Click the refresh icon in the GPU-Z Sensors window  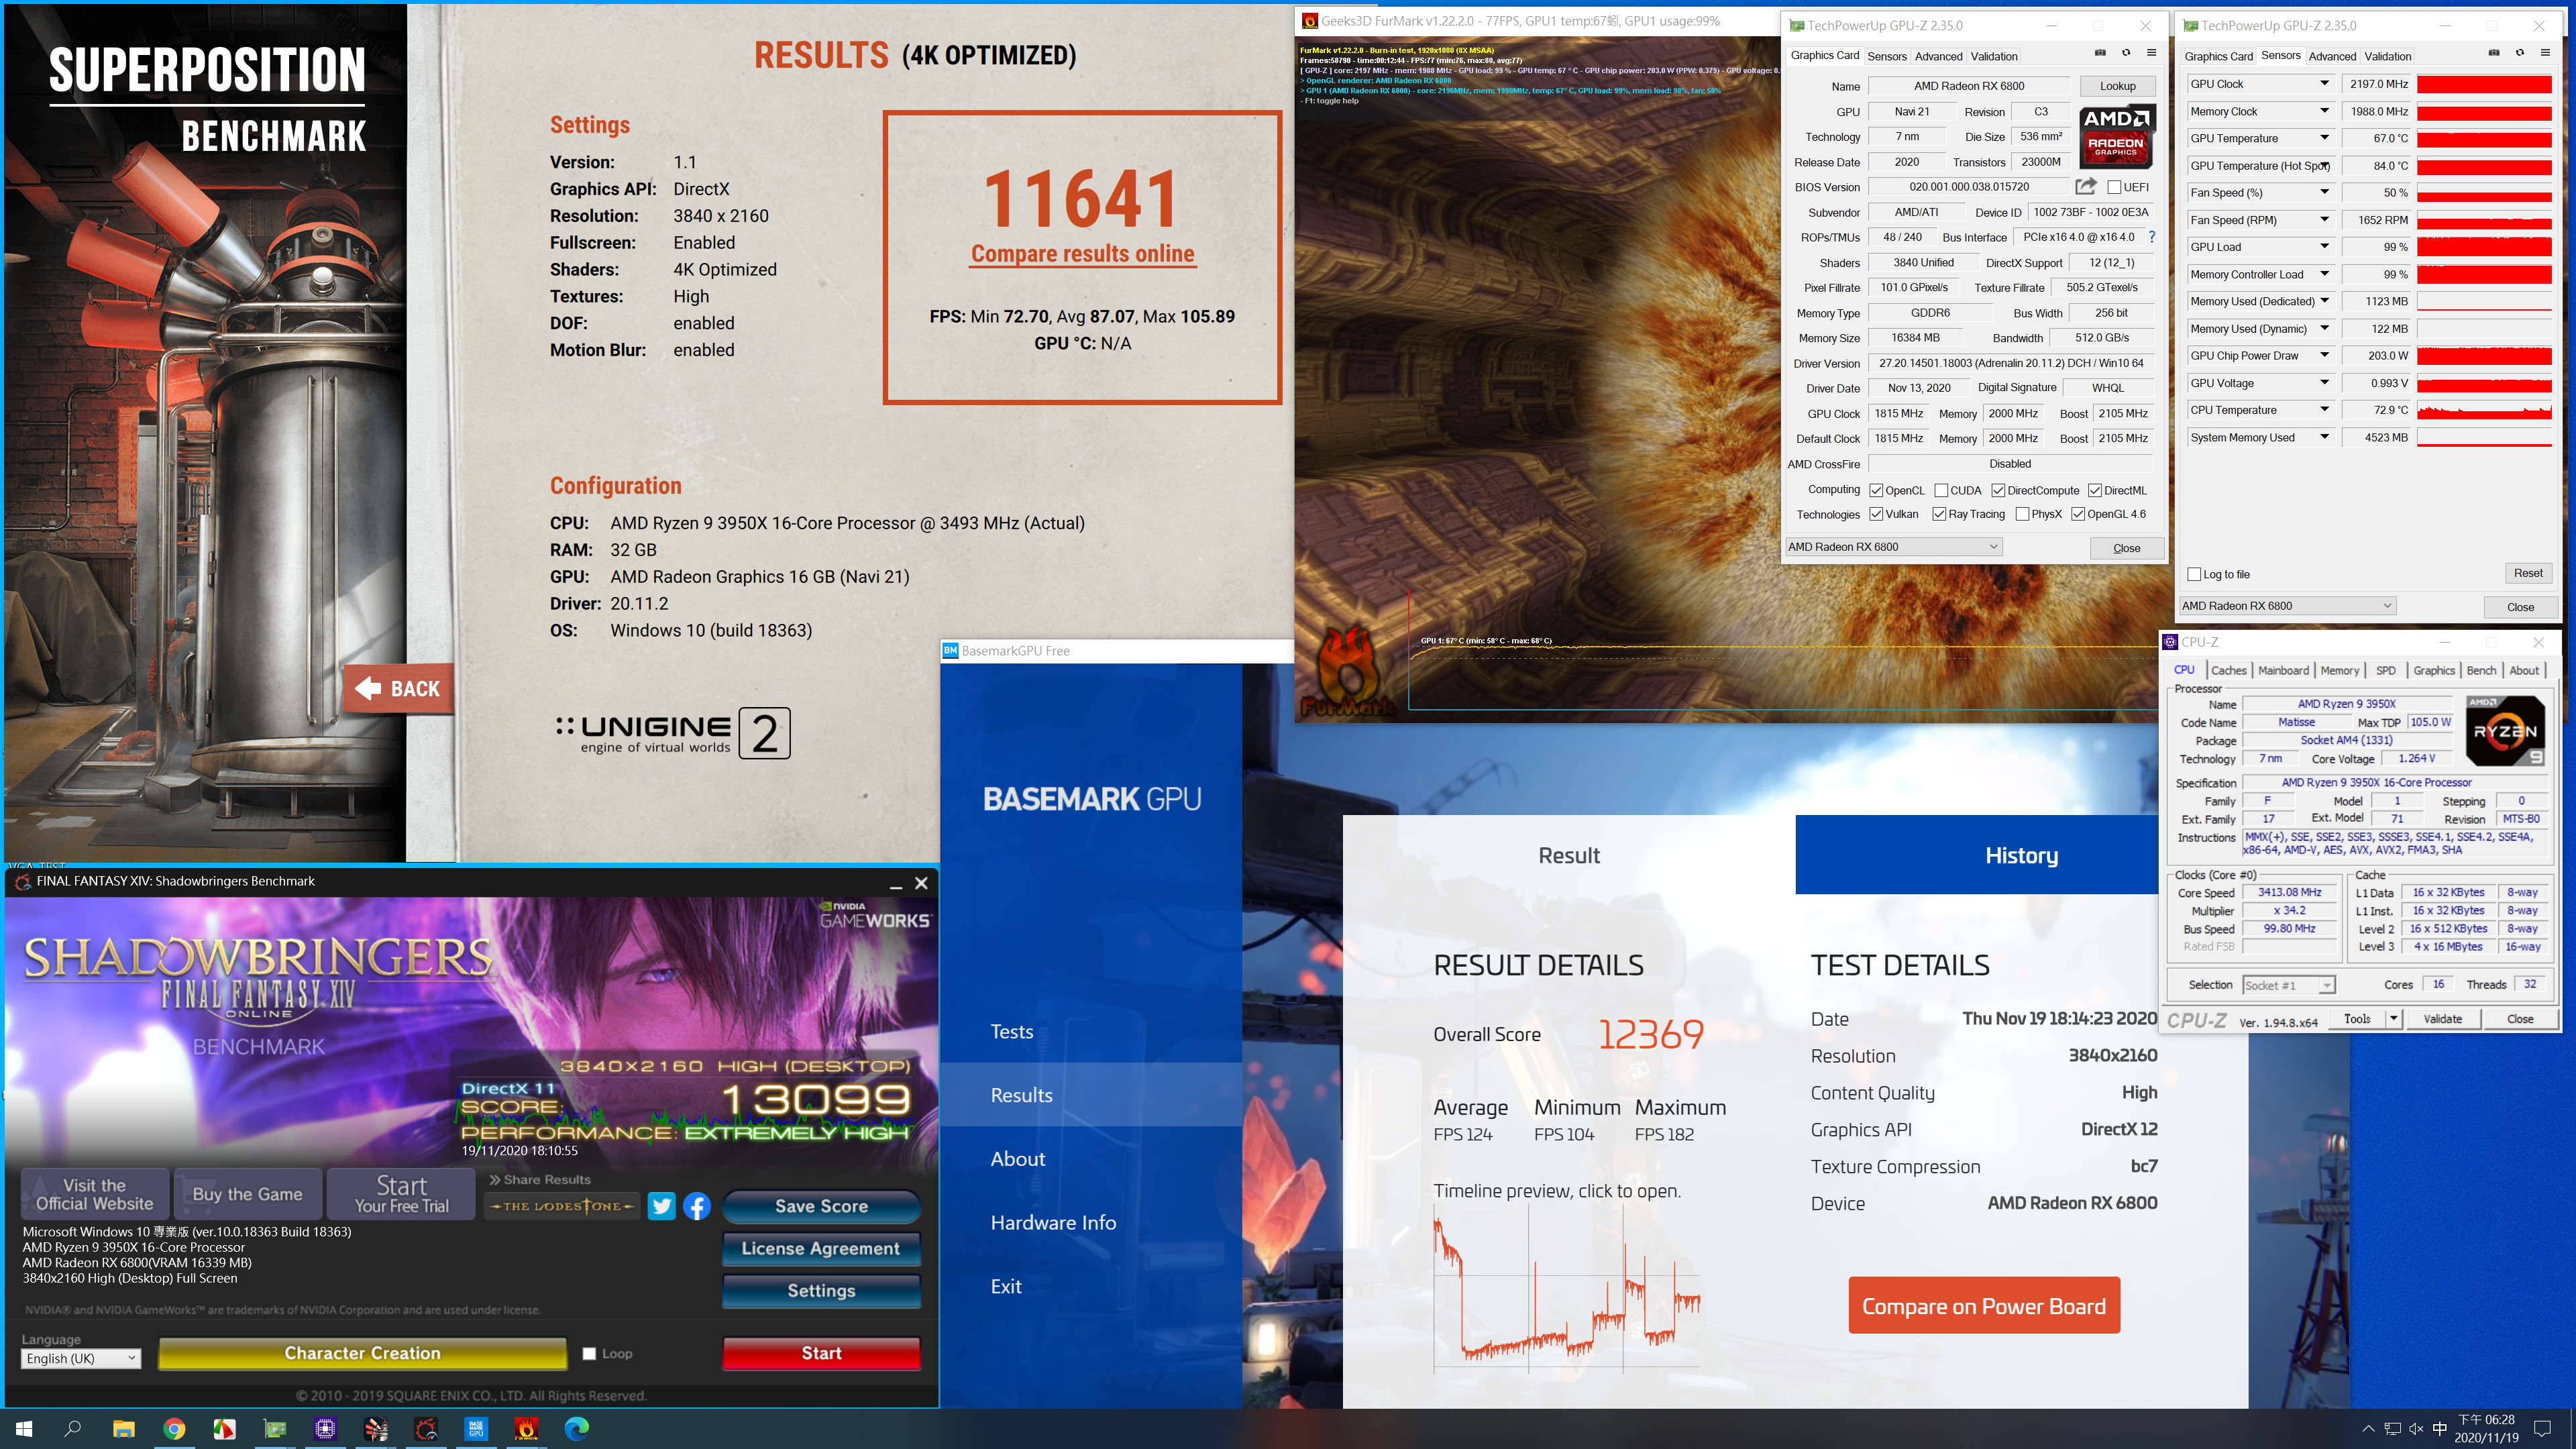(2520, 53)
